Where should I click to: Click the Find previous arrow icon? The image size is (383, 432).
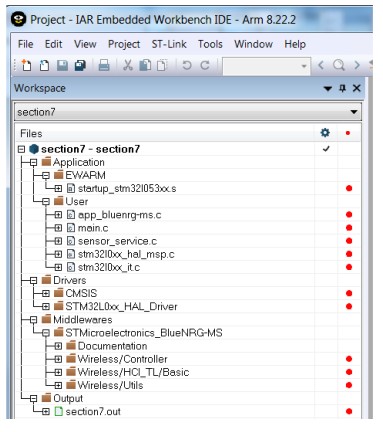pyautogui.click(x=321, y=65)
